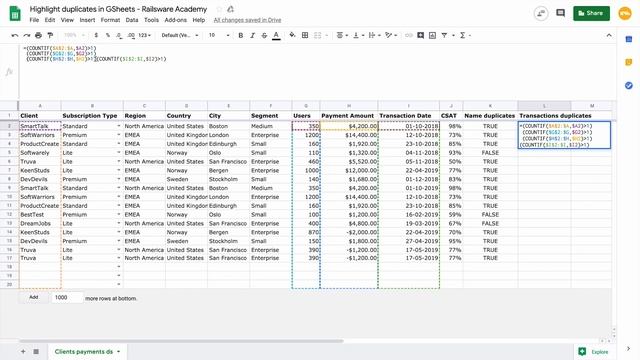Collapse the toolbar with up chevron
The image size is (640, 360).
pyautogui.click(x=609, y=36)
